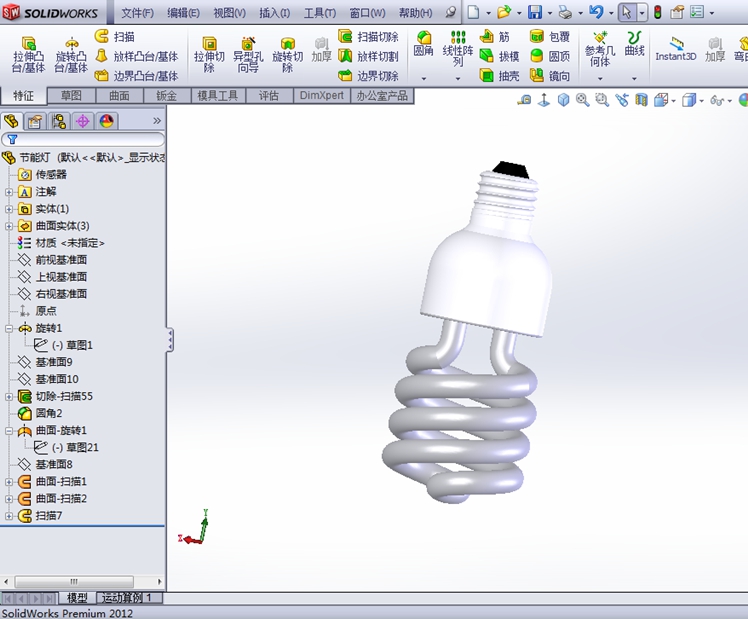Screen dimensions: 748x619
Task: Open the 线性阵列 pattern dropdown arrow
Action: point(458,78)
